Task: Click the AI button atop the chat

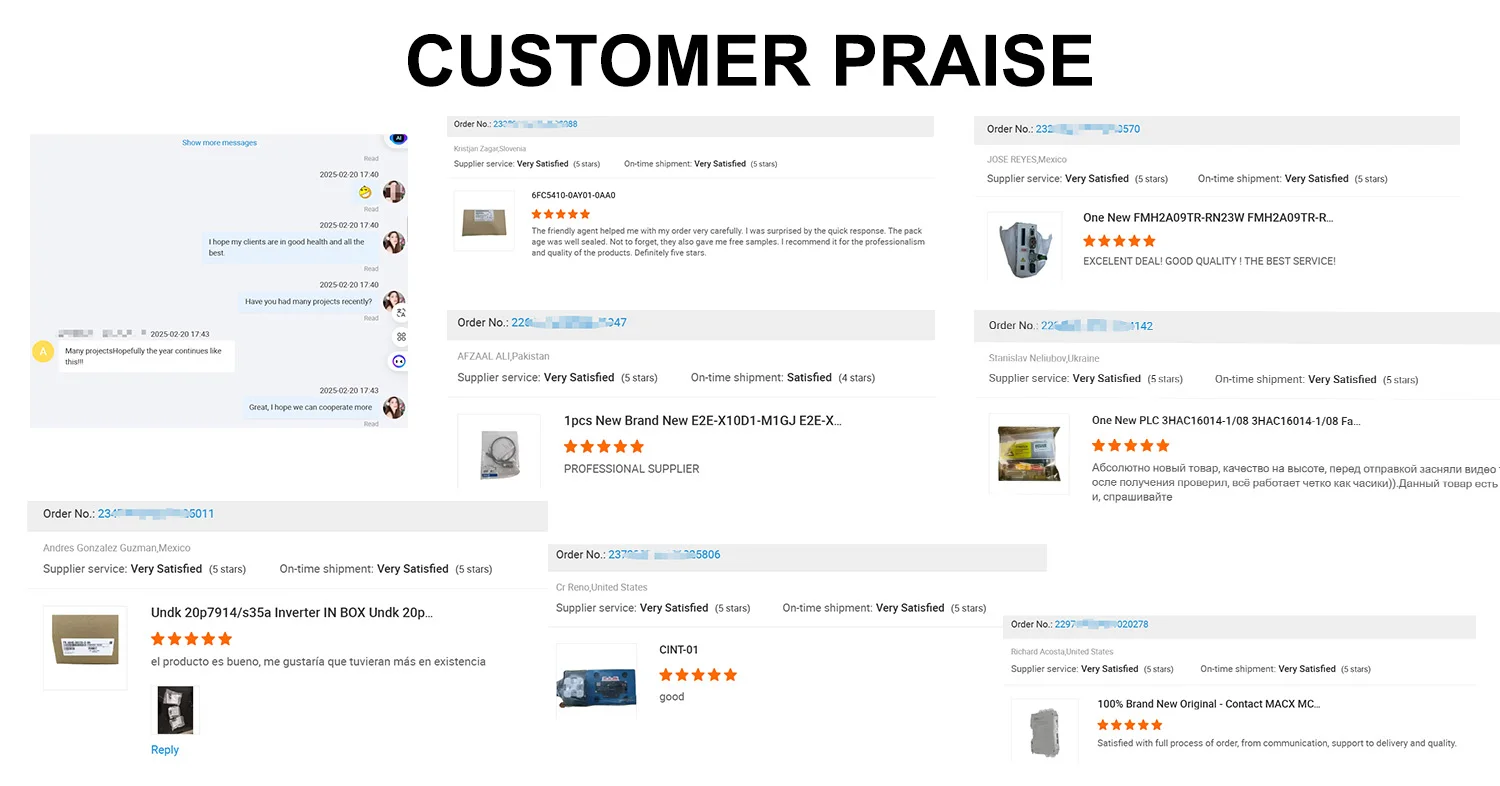Action: tap(397, 138)
